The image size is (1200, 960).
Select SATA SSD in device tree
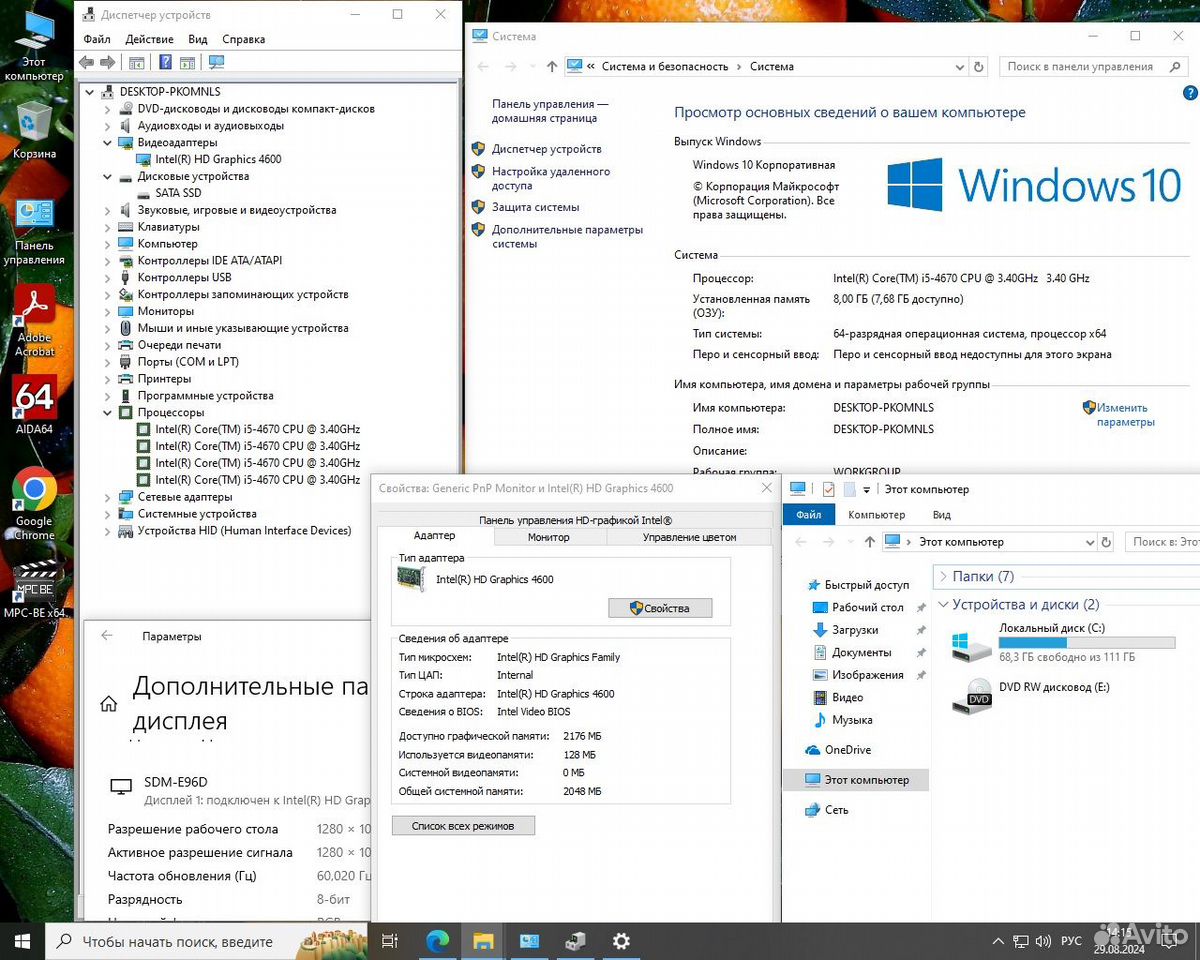178,194
